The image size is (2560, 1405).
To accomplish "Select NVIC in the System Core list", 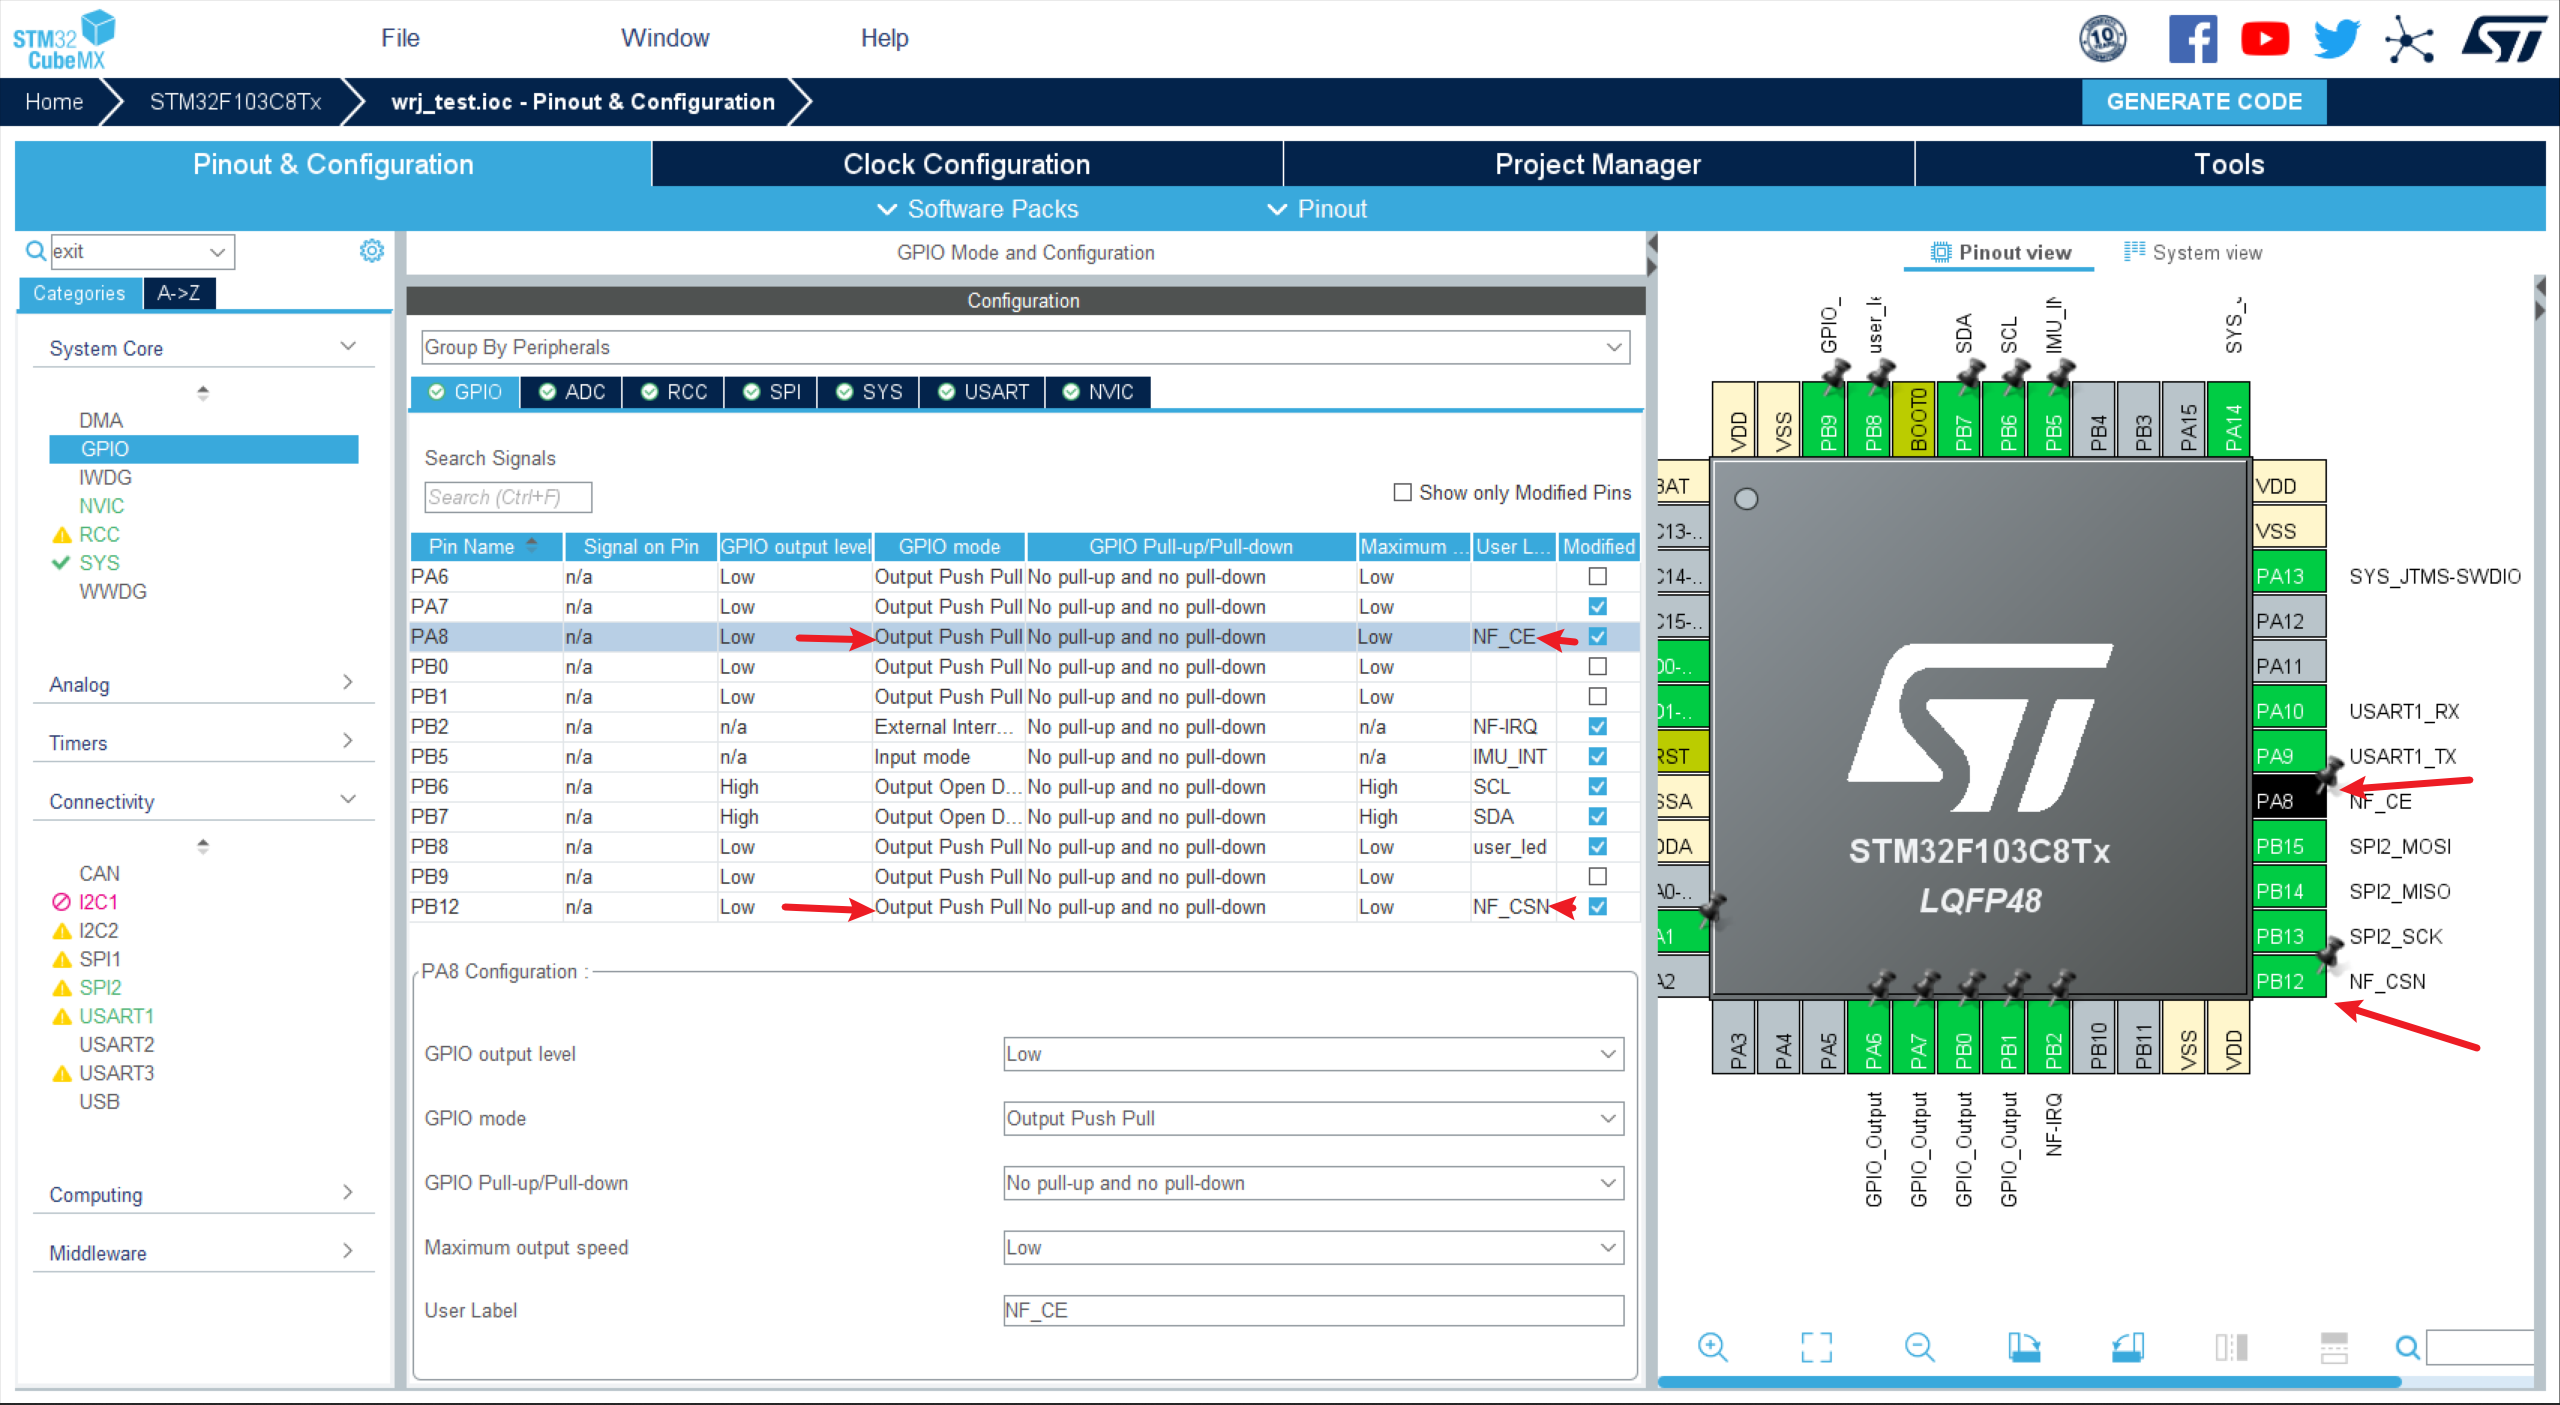I will point(101,506).
